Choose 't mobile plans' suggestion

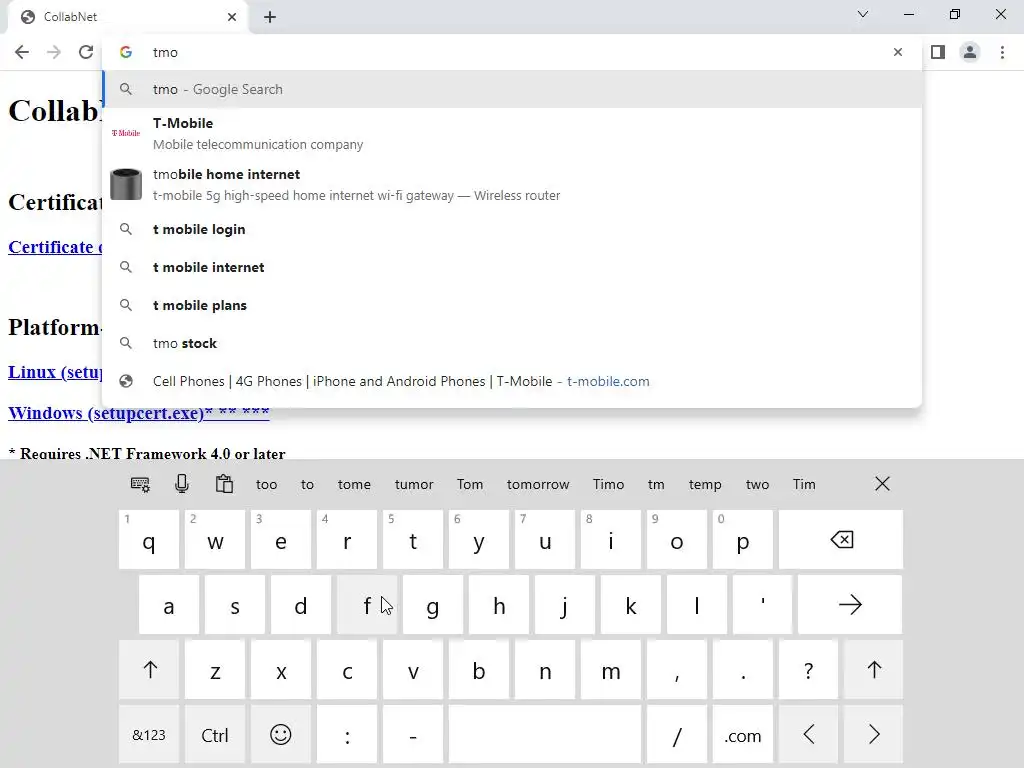click(x=513, y=305)
